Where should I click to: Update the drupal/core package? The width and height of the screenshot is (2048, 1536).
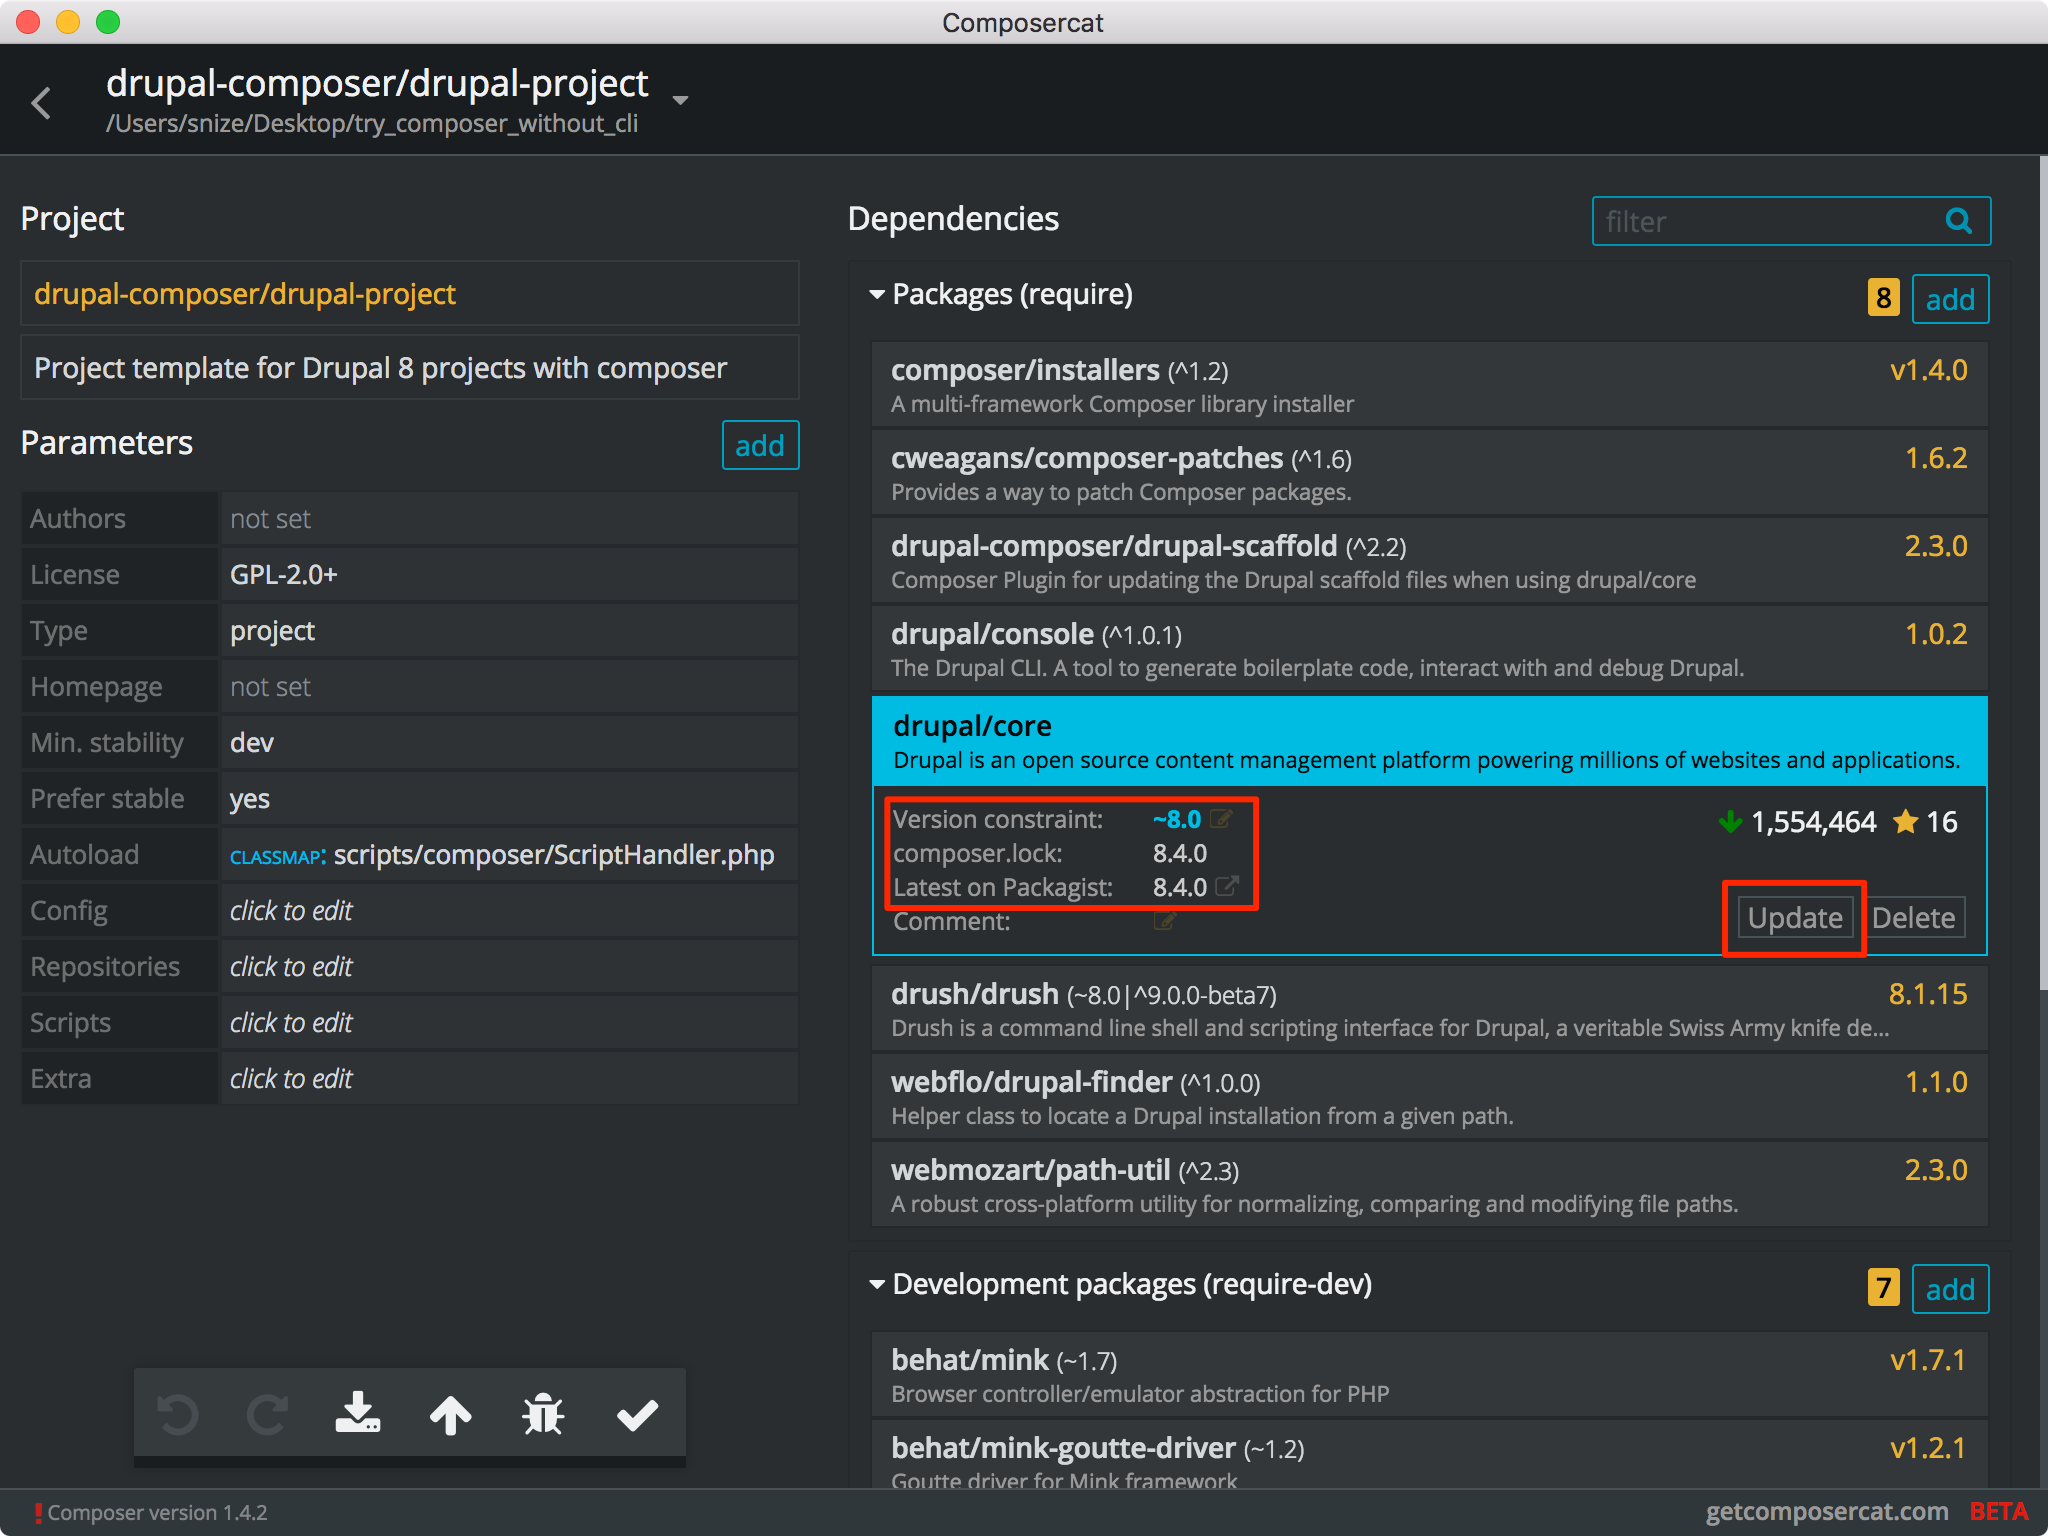pyautogui.click(x=1794, y=918)
